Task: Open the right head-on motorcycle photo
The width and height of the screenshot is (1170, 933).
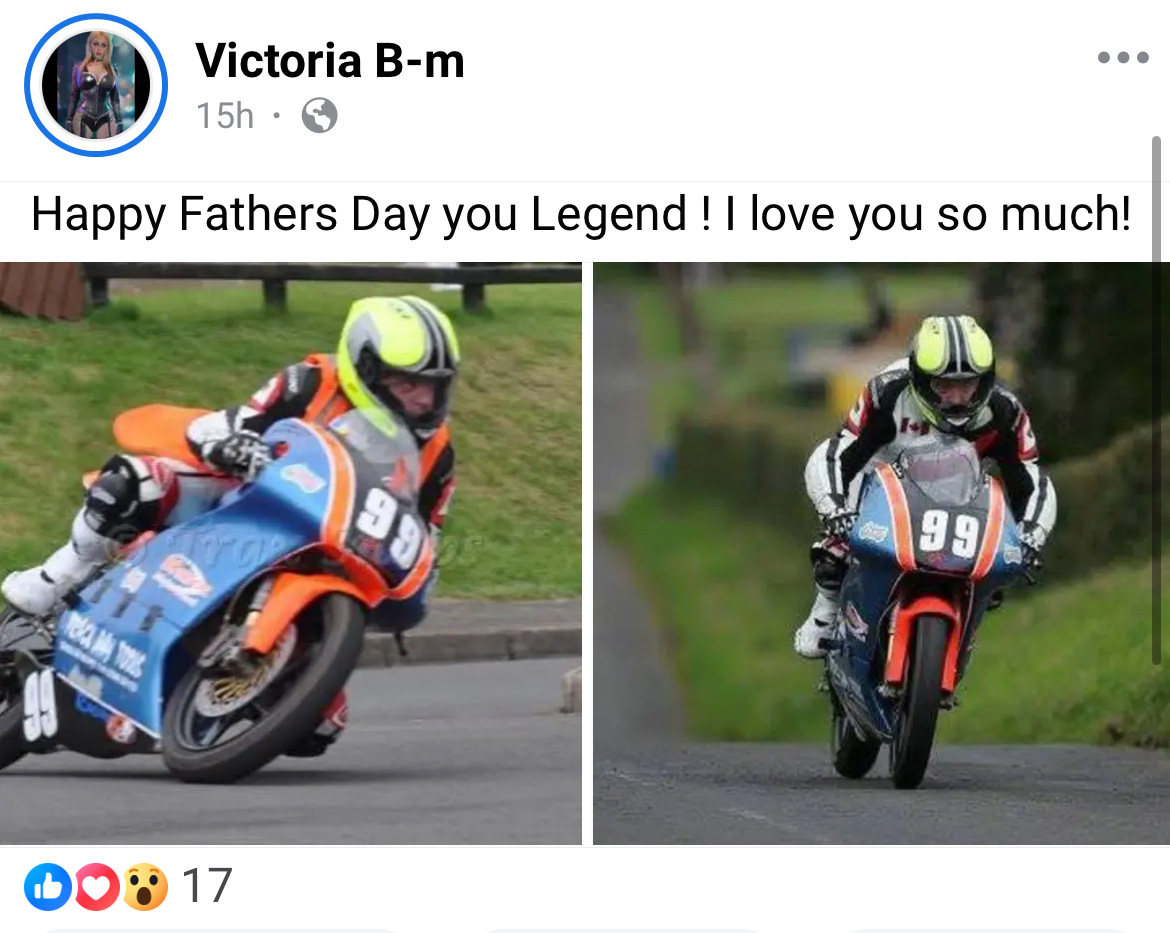Action: click(881, 553)
